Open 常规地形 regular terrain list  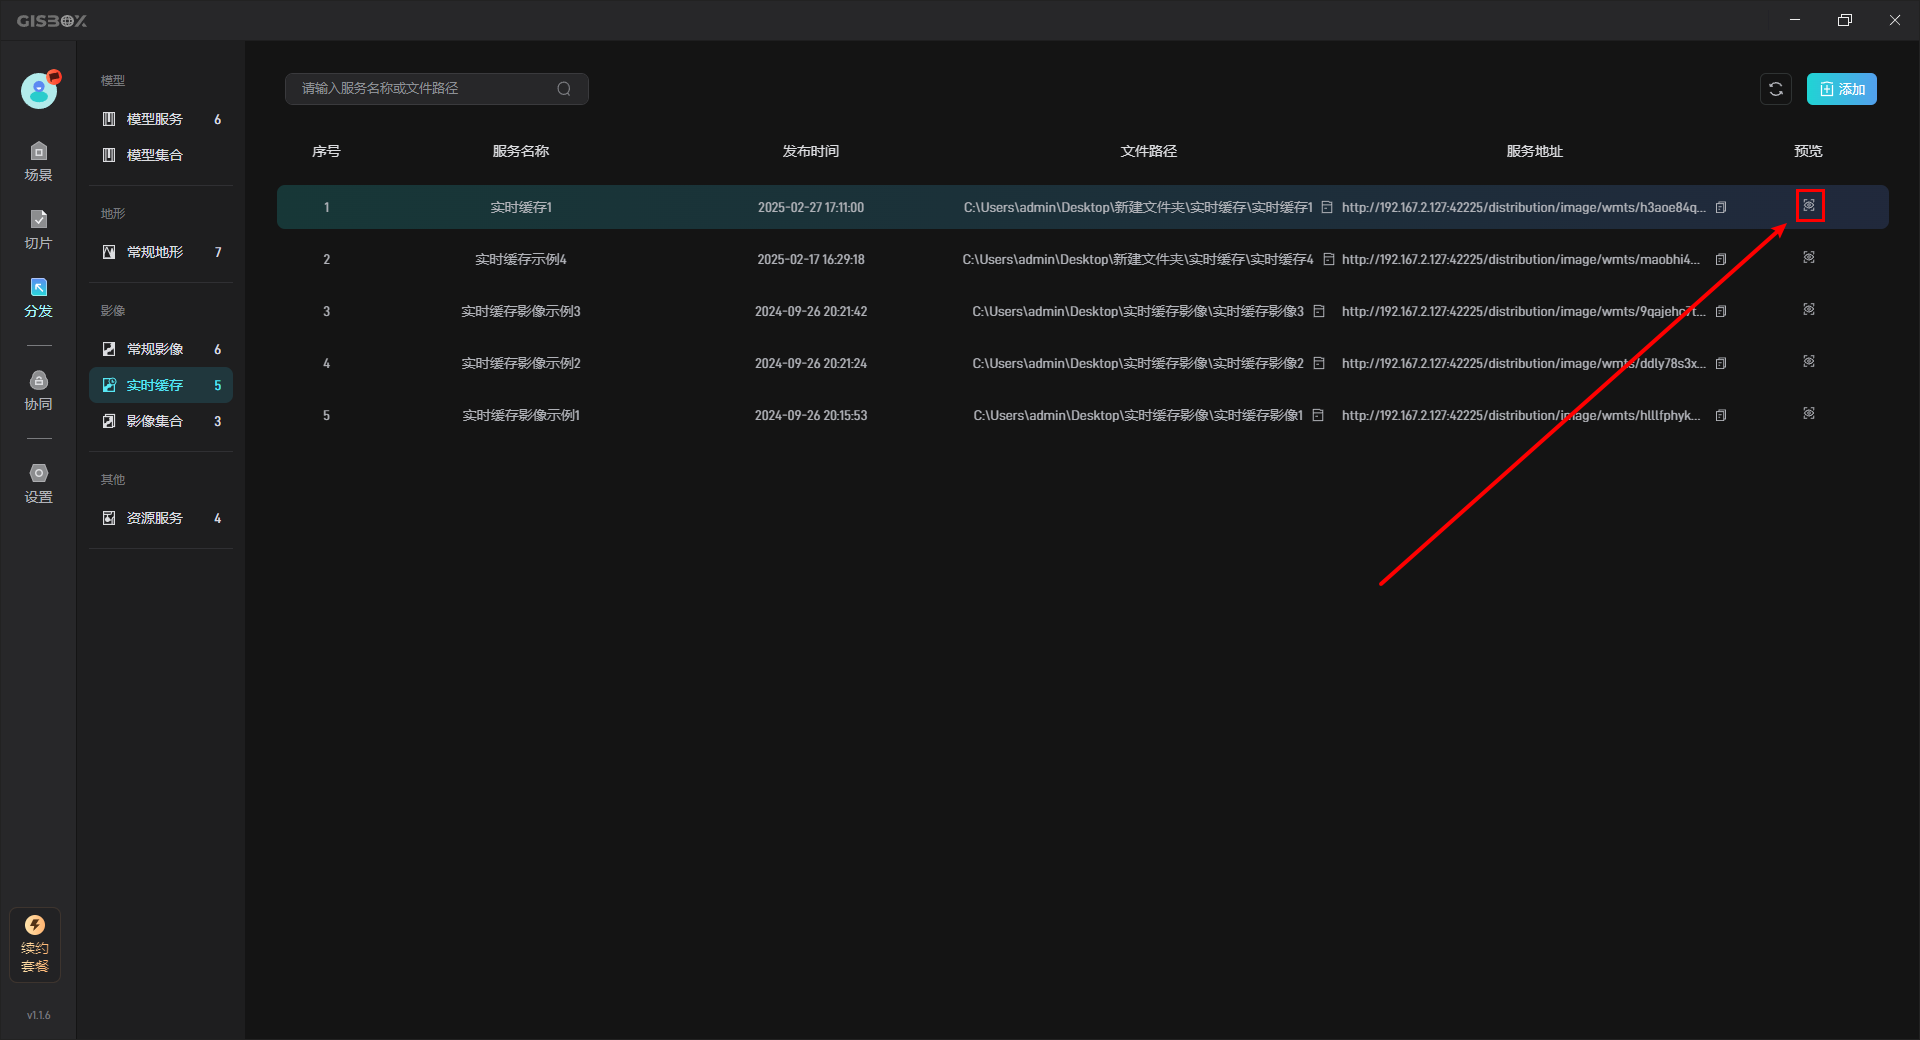click(161, 252)
